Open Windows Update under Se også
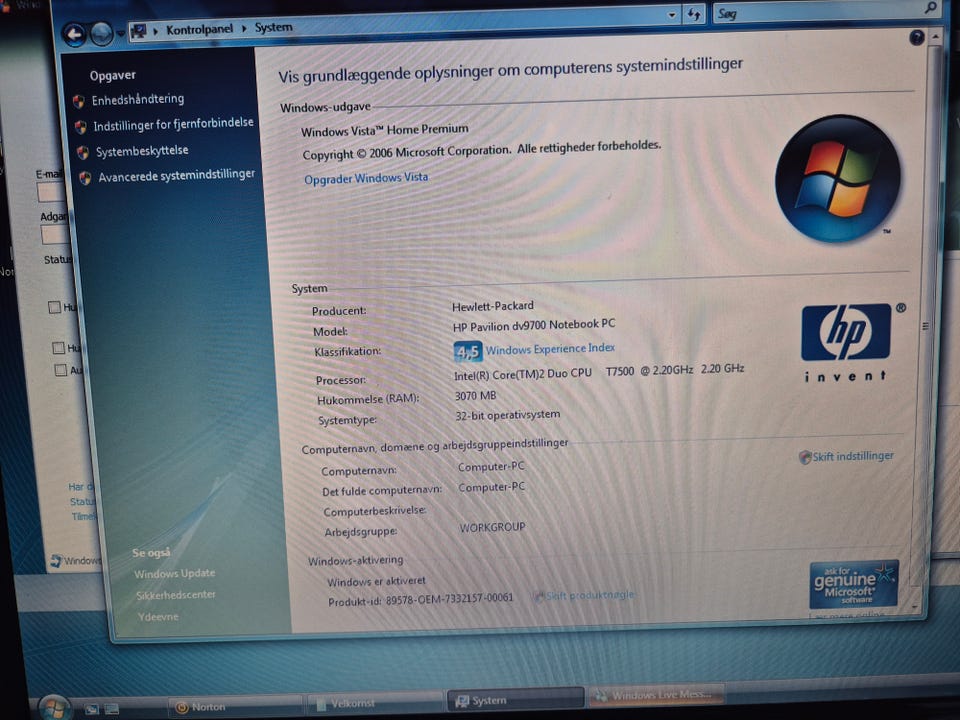960x720 pixels. [174, 574]
